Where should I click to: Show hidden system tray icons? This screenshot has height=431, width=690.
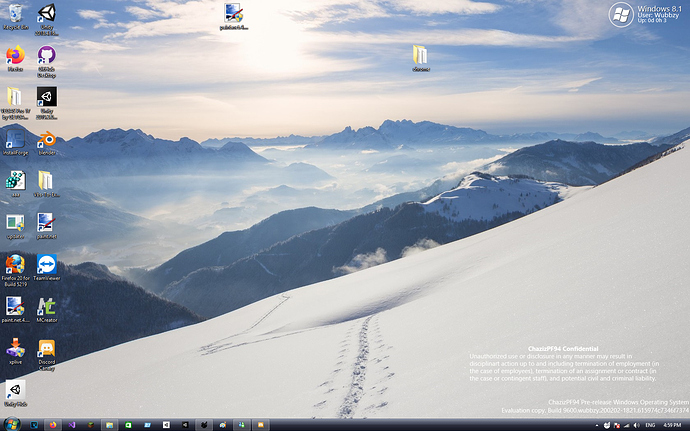point(597,425)
